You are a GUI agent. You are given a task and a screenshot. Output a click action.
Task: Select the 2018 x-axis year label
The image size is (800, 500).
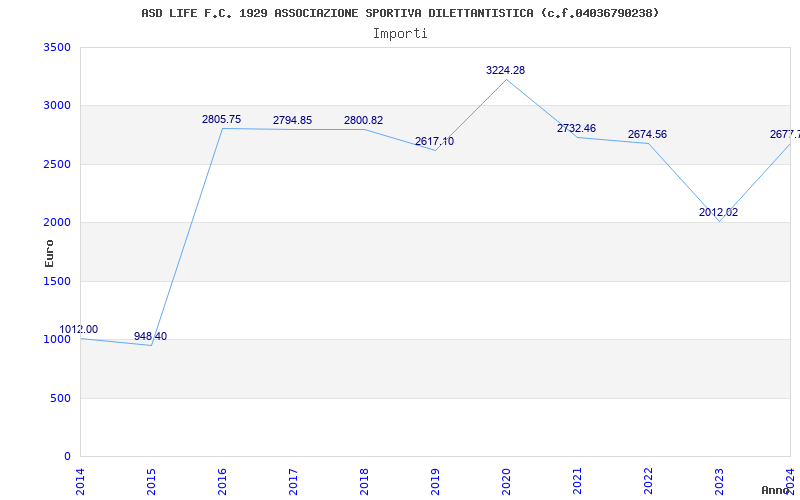tap(364, 482)
